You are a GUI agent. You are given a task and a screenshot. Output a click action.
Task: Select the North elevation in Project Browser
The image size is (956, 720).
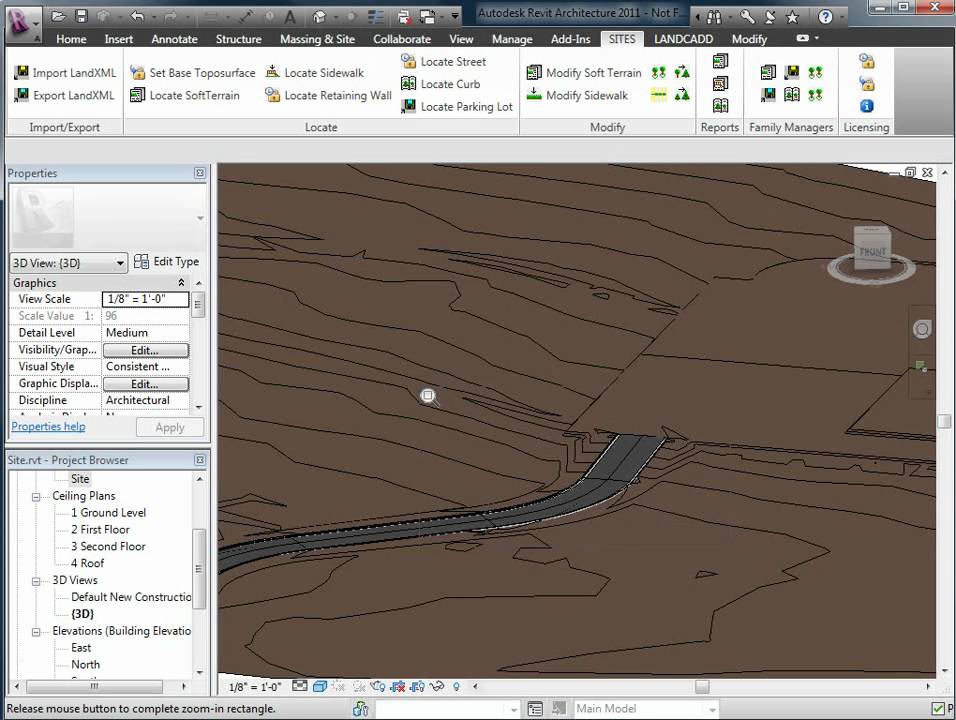85,665
